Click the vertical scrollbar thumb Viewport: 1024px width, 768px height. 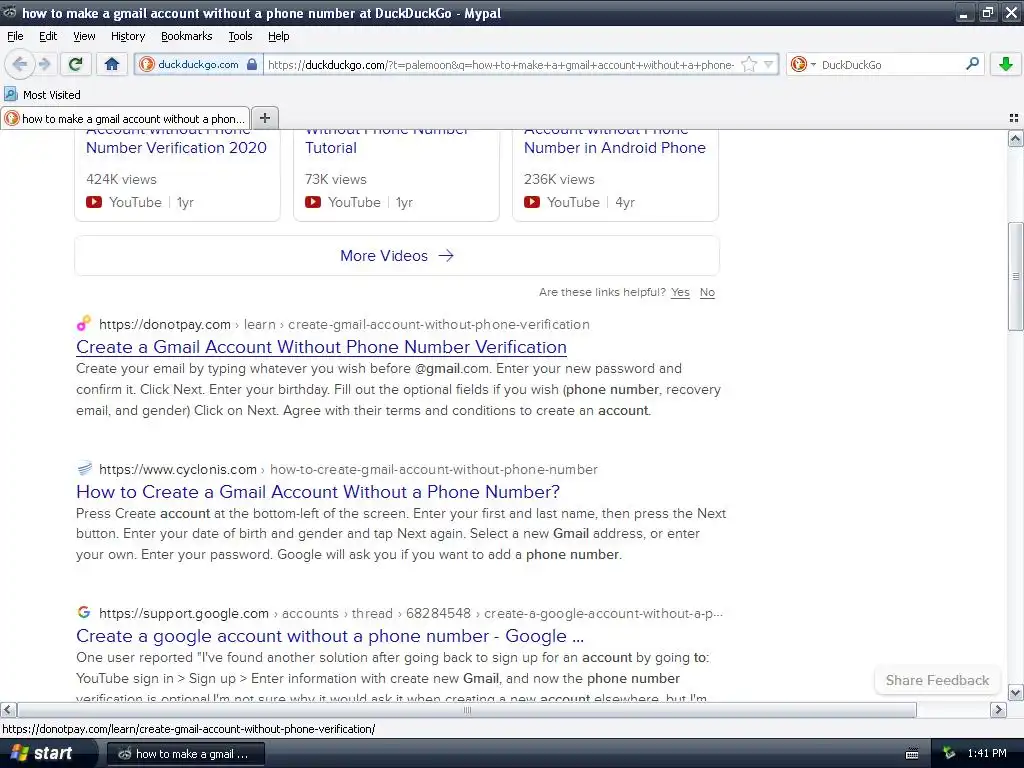1016,276
